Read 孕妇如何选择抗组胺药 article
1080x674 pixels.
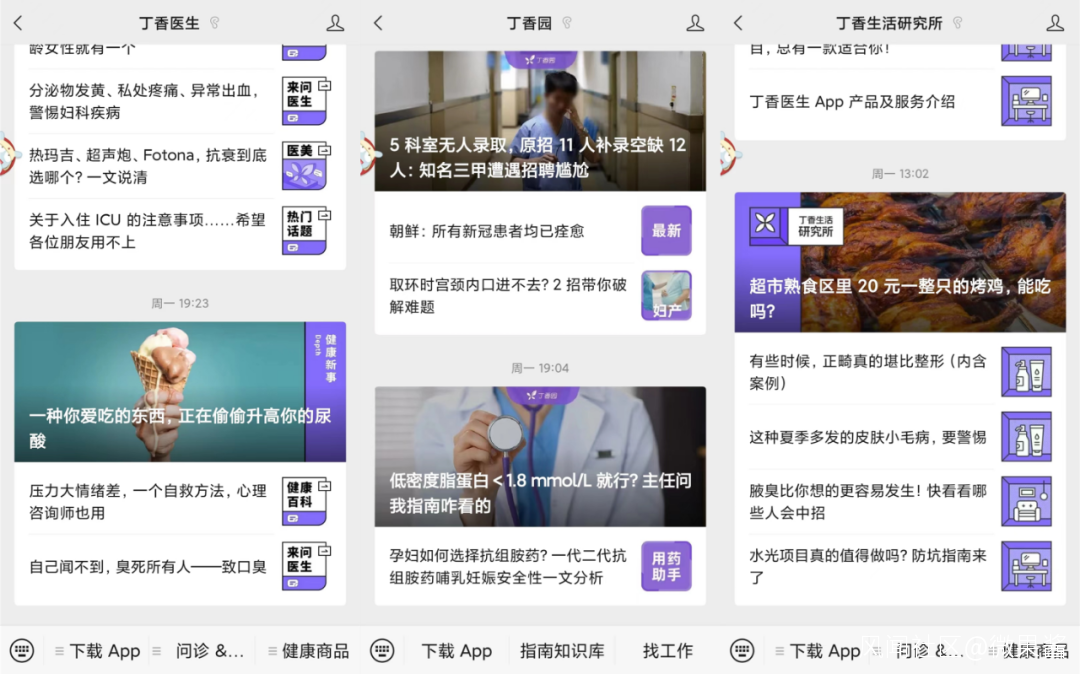click(508, 566)
